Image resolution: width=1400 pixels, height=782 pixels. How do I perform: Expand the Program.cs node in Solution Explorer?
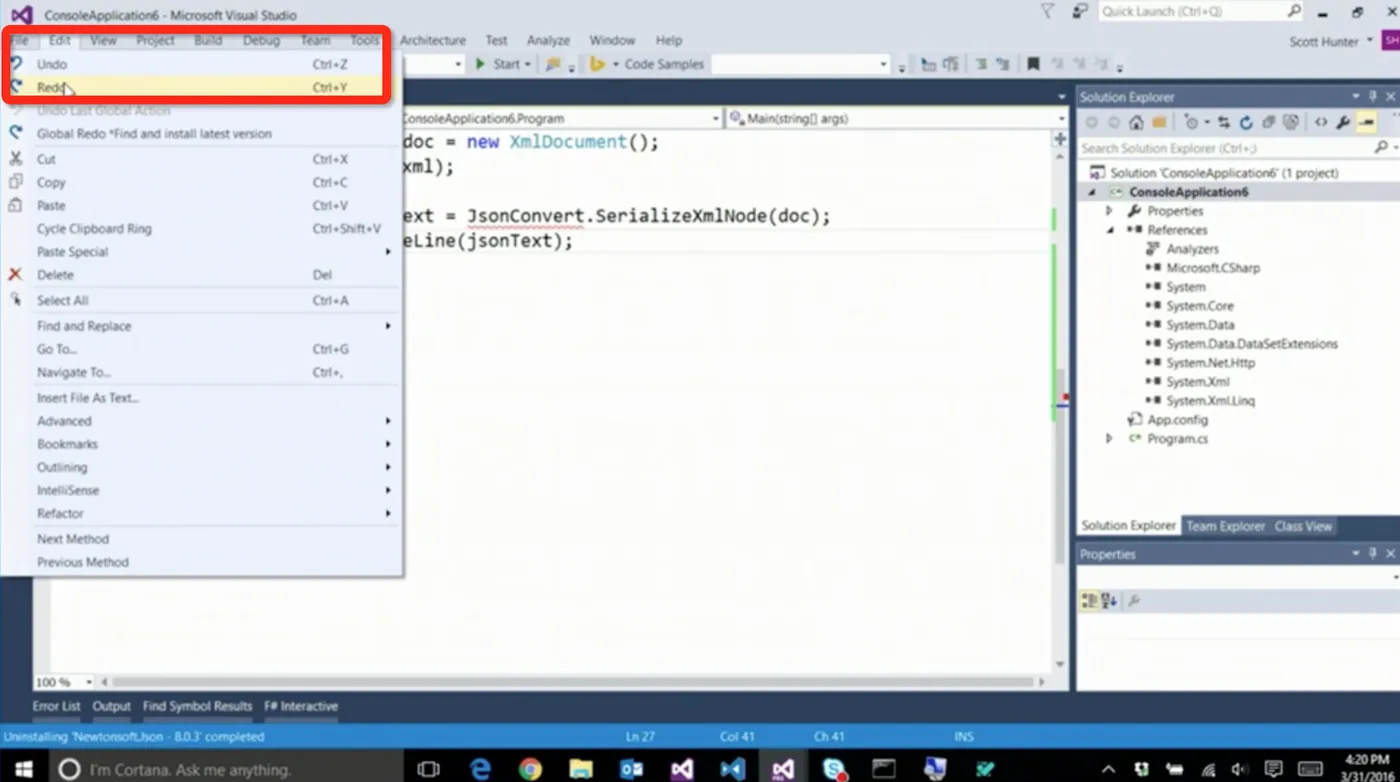[1109, 439]
